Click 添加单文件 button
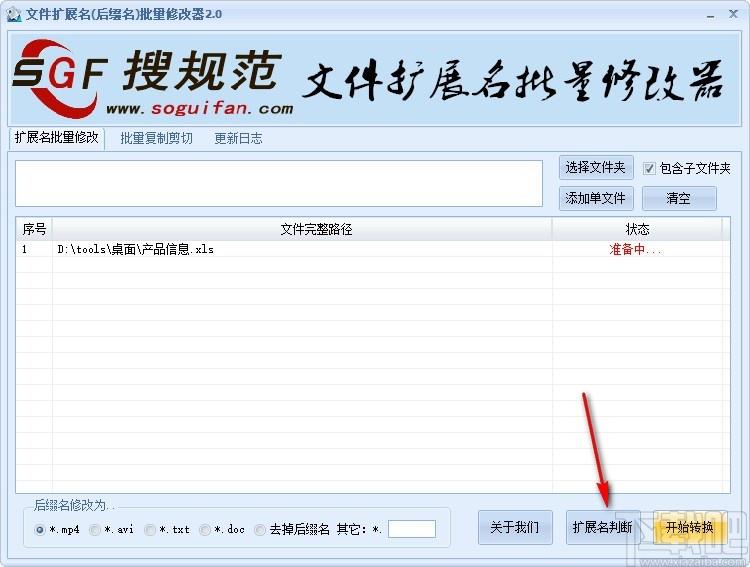 [596, 198]
